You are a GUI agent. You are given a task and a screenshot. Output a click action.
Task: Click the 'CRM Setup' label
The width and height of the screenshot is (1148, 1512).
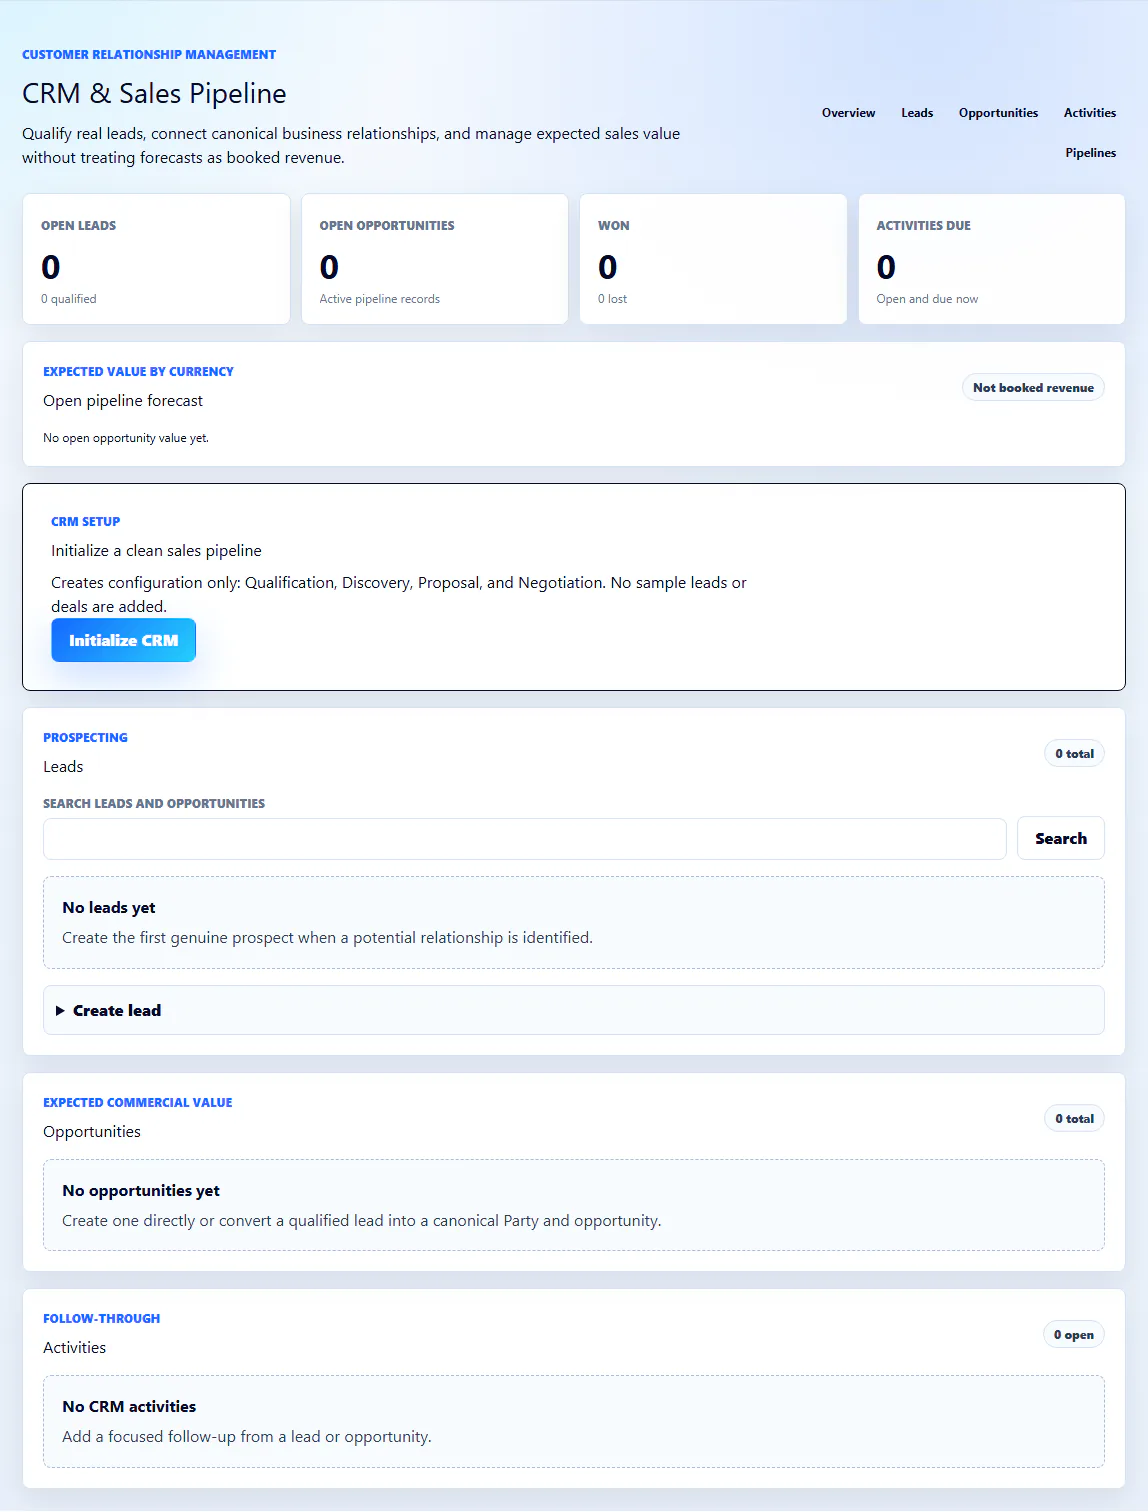(x=85, y=522)
